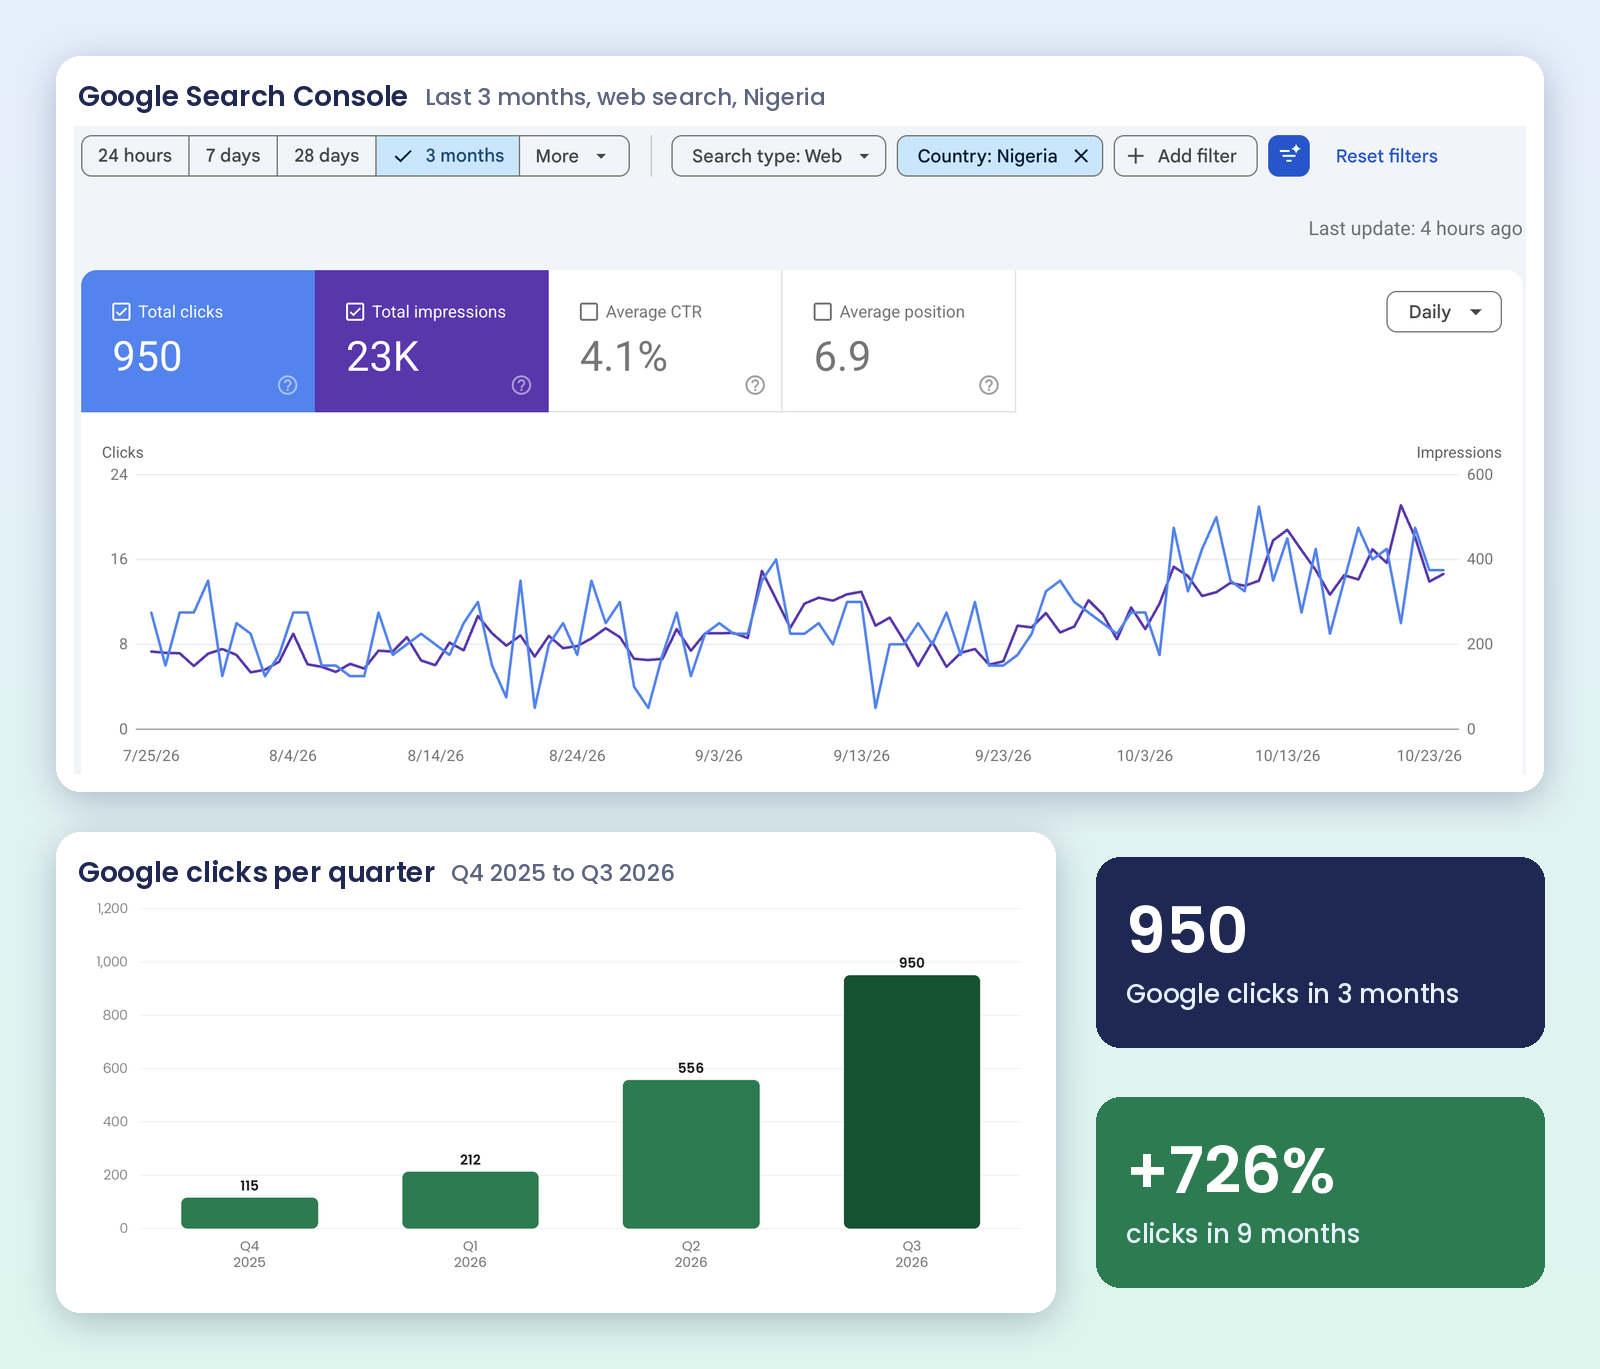Click the Reset filters link
Viewport: 1600px width, 1369px height.
(1387, 156)
